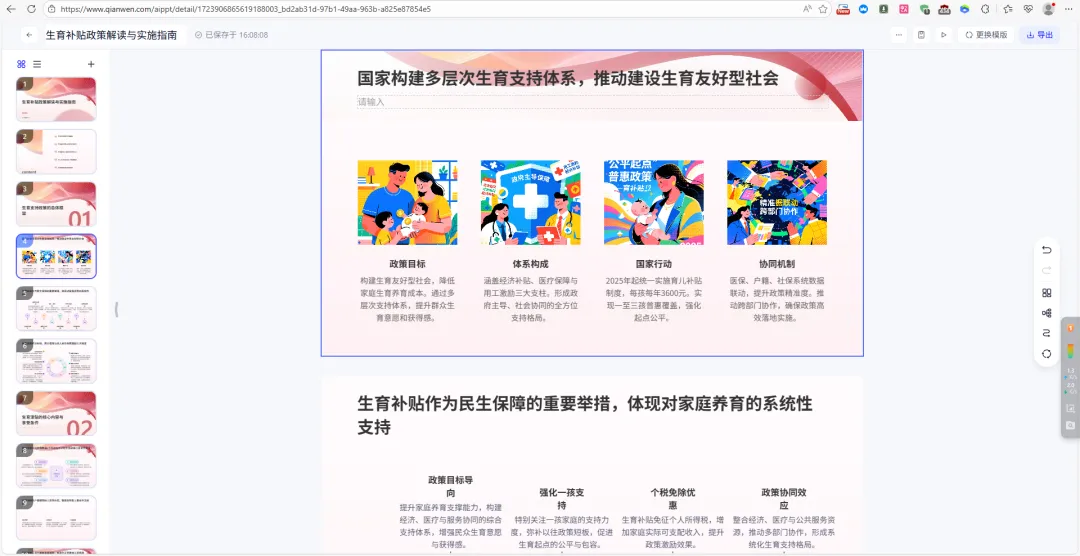
Task: Select slide 5 thumbnail
Action: [x=56, y=309]
